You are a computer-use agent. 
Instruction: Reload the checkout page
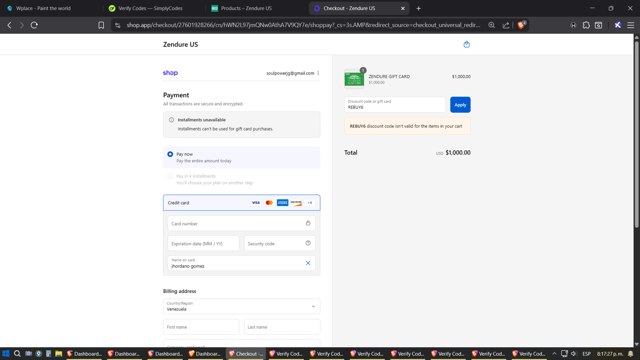34,25
